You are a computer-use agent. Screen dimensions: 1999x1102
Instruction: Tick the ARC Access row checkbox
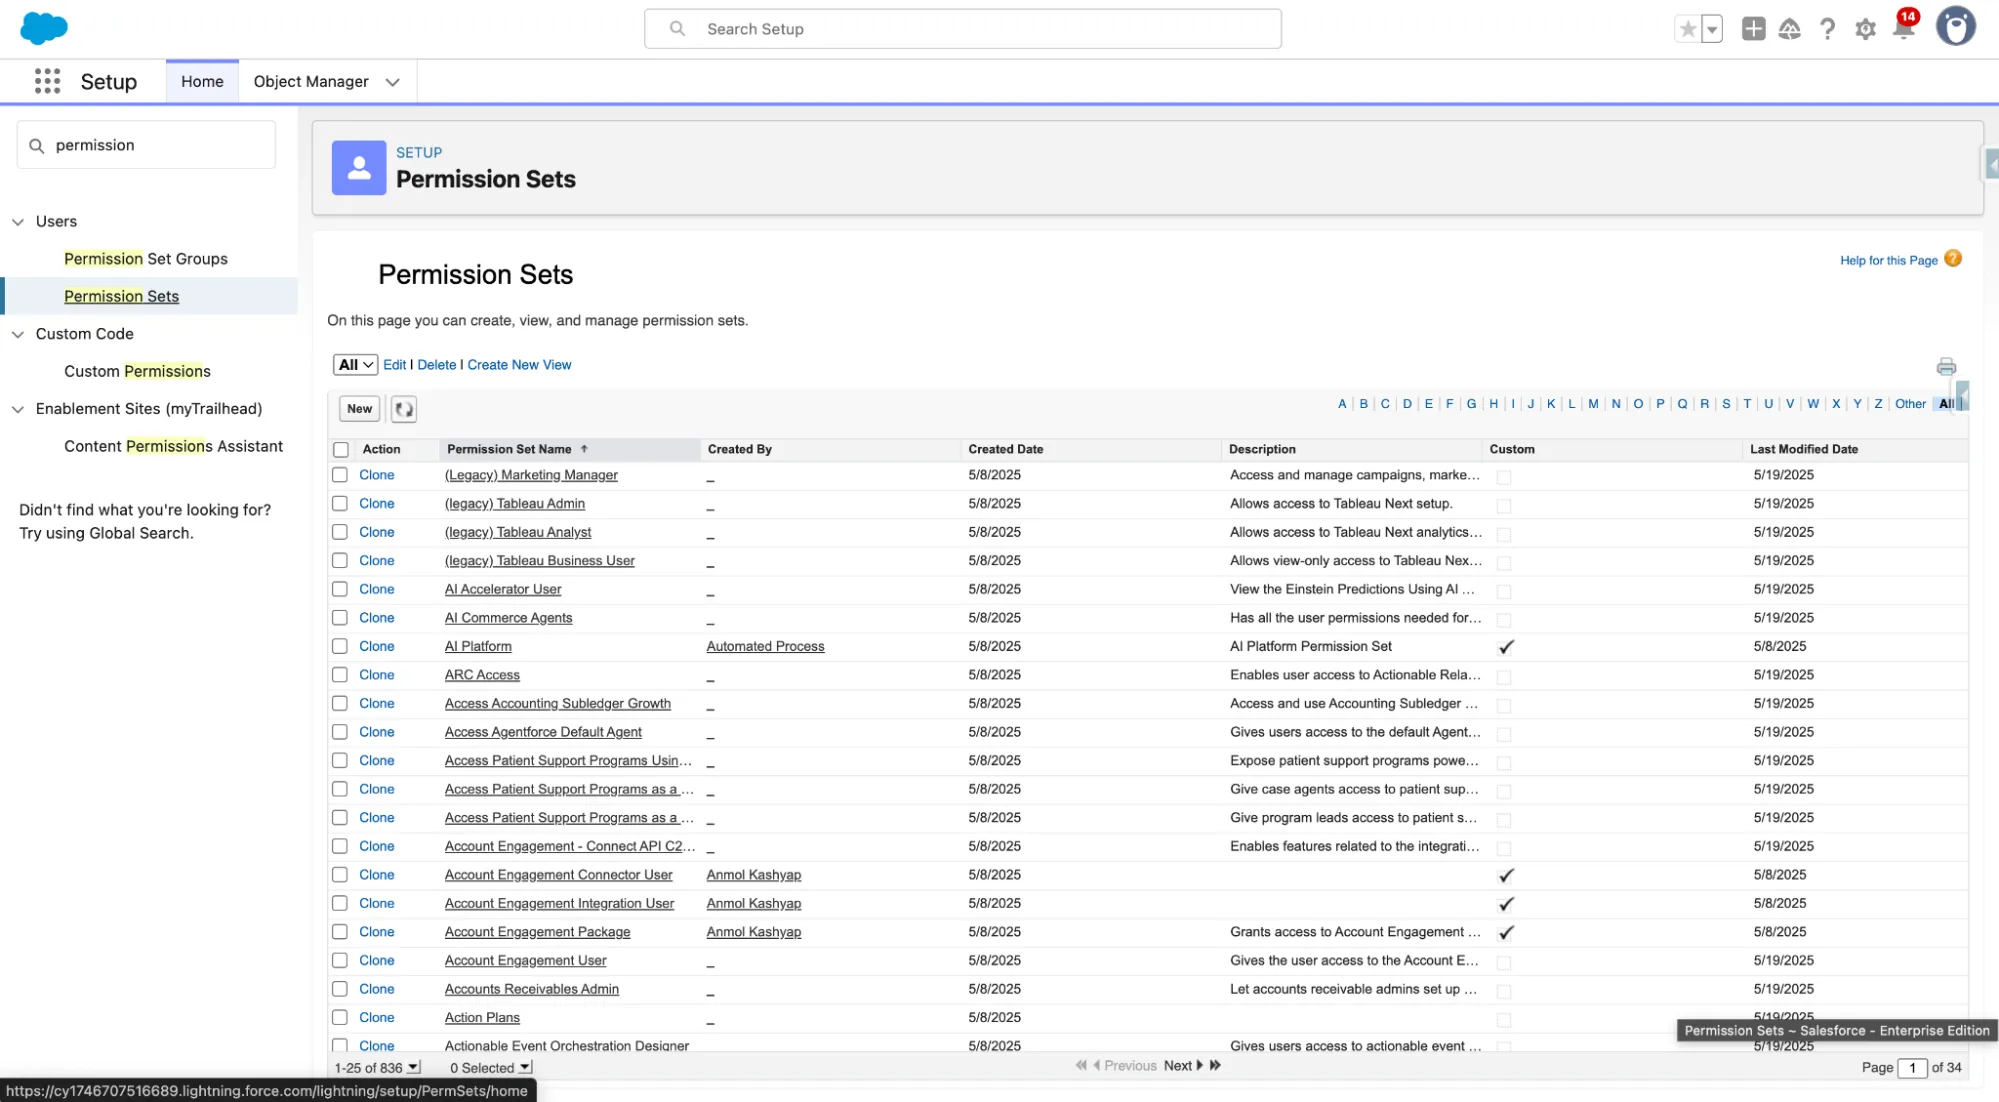(x=340, y=675)
